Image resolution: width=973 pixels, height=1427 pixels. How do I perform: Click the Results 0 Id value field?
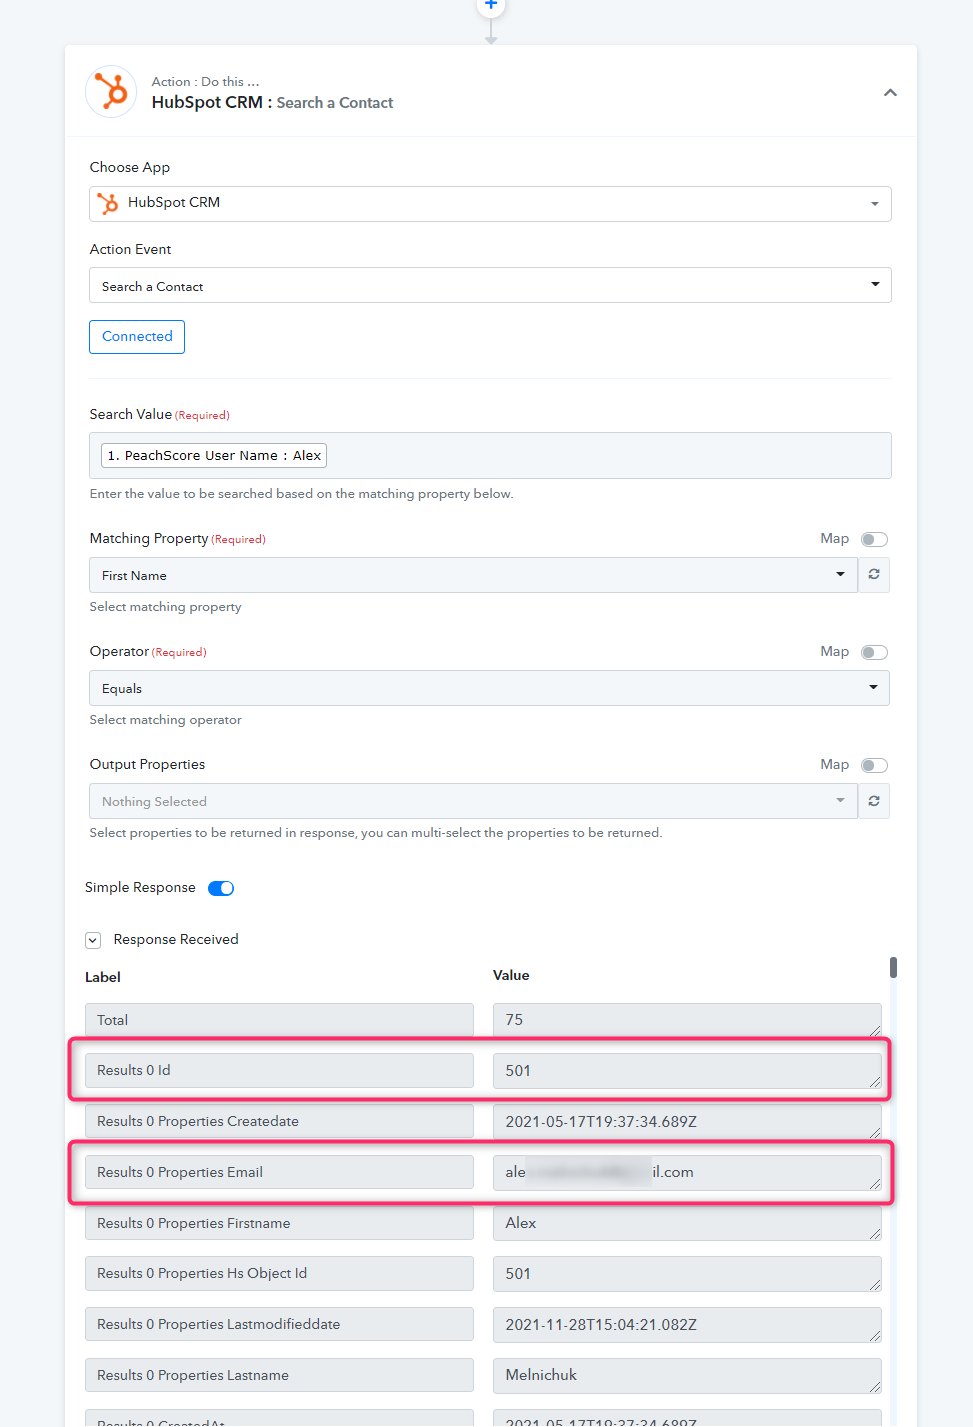[x=687, y=1071]
